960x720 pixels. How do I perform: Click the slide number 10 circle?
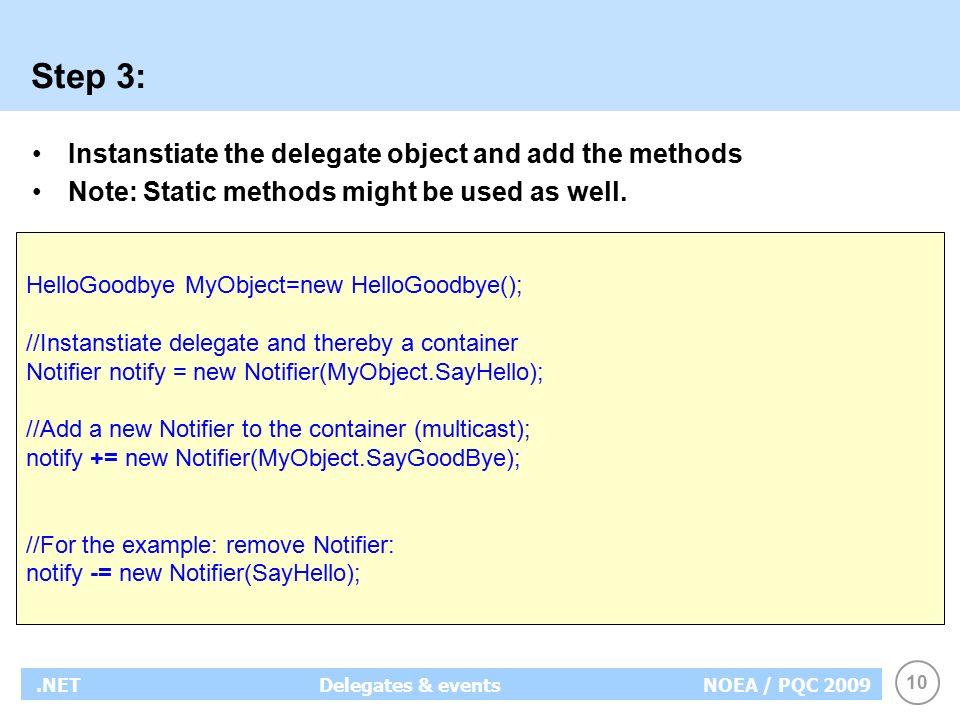pyautogui.click(x=917, y=683)
